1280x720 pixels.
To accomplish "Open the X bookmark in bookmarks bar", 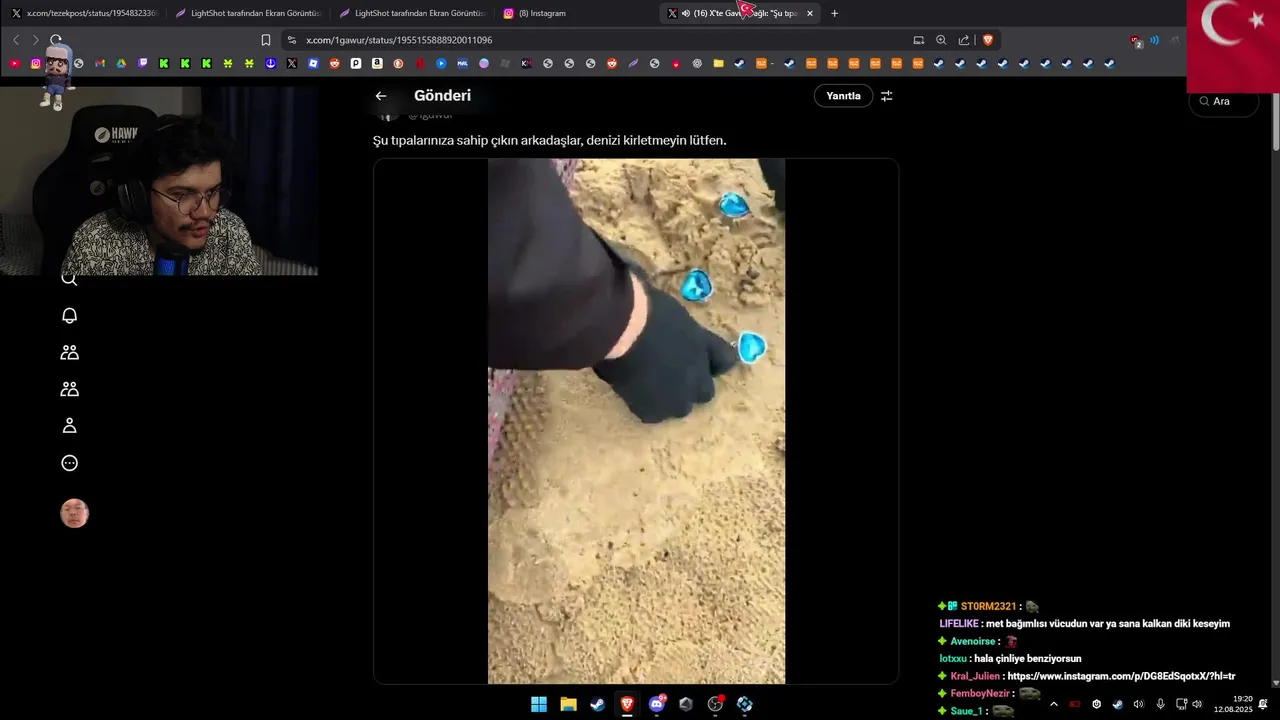I will tap(292, 63).
